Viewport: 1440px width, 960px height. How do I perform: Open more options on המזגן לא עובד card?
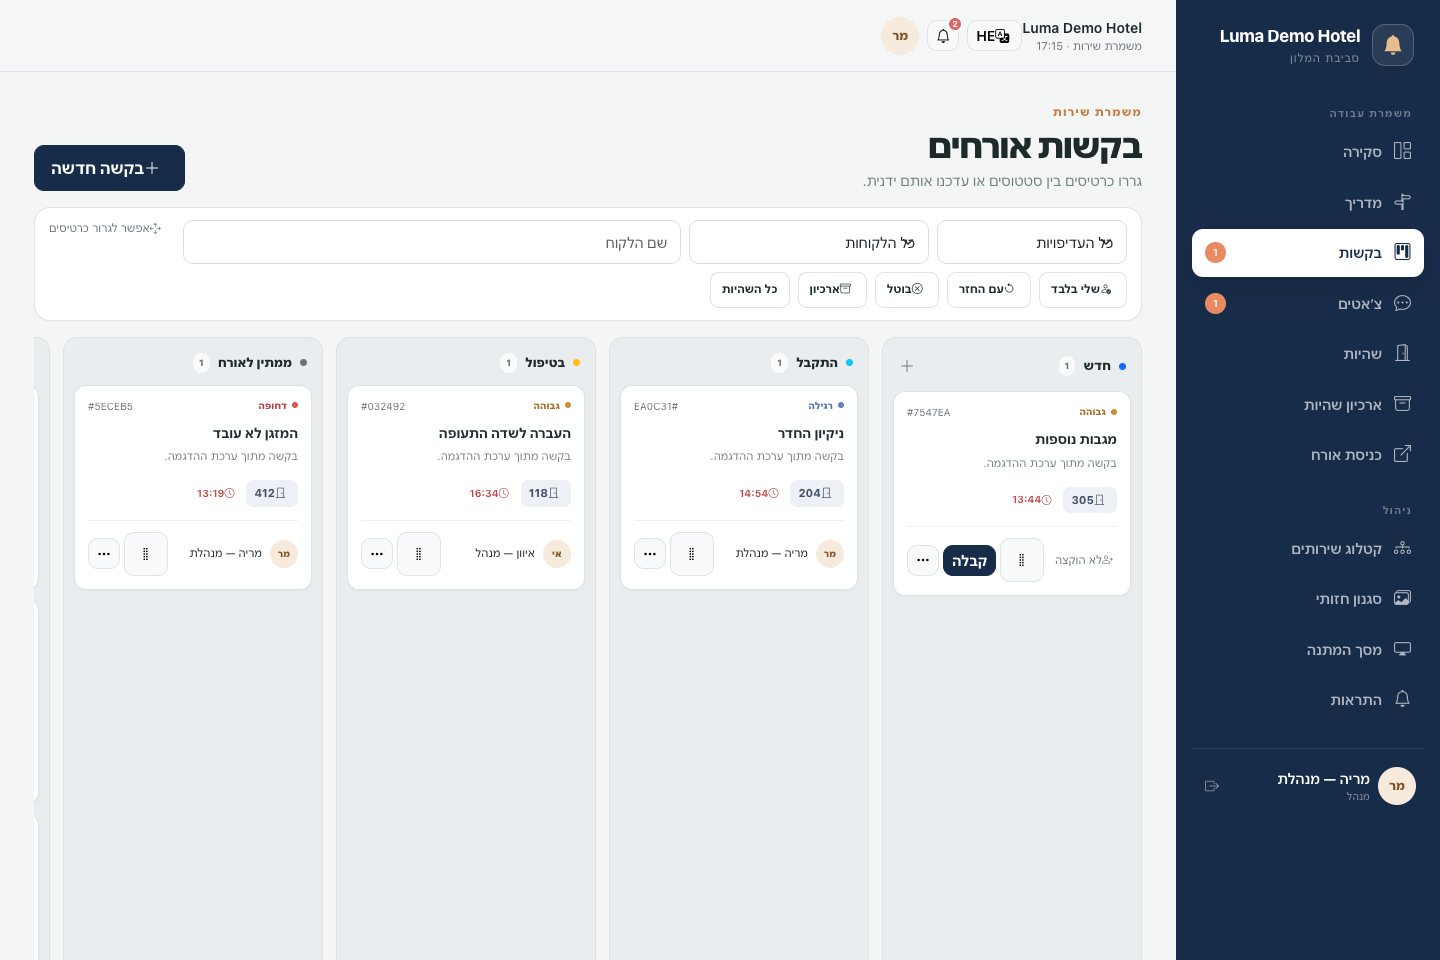pyautogui.click(x=104, y=554)
